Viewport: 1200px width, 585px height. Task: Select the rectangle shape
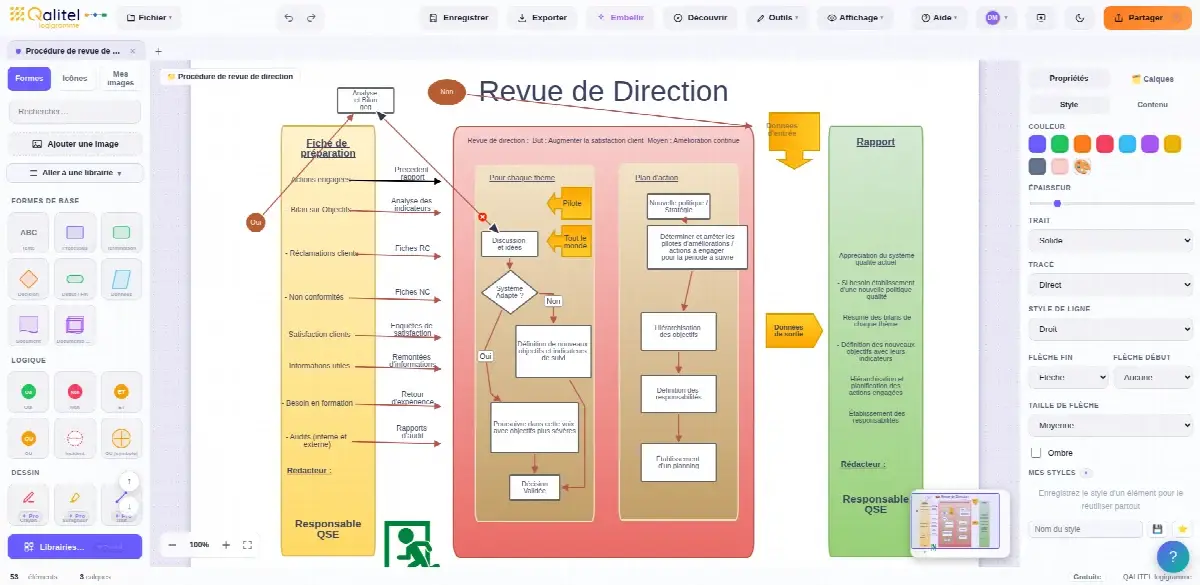pyautogui.click(x=75, y=235)
